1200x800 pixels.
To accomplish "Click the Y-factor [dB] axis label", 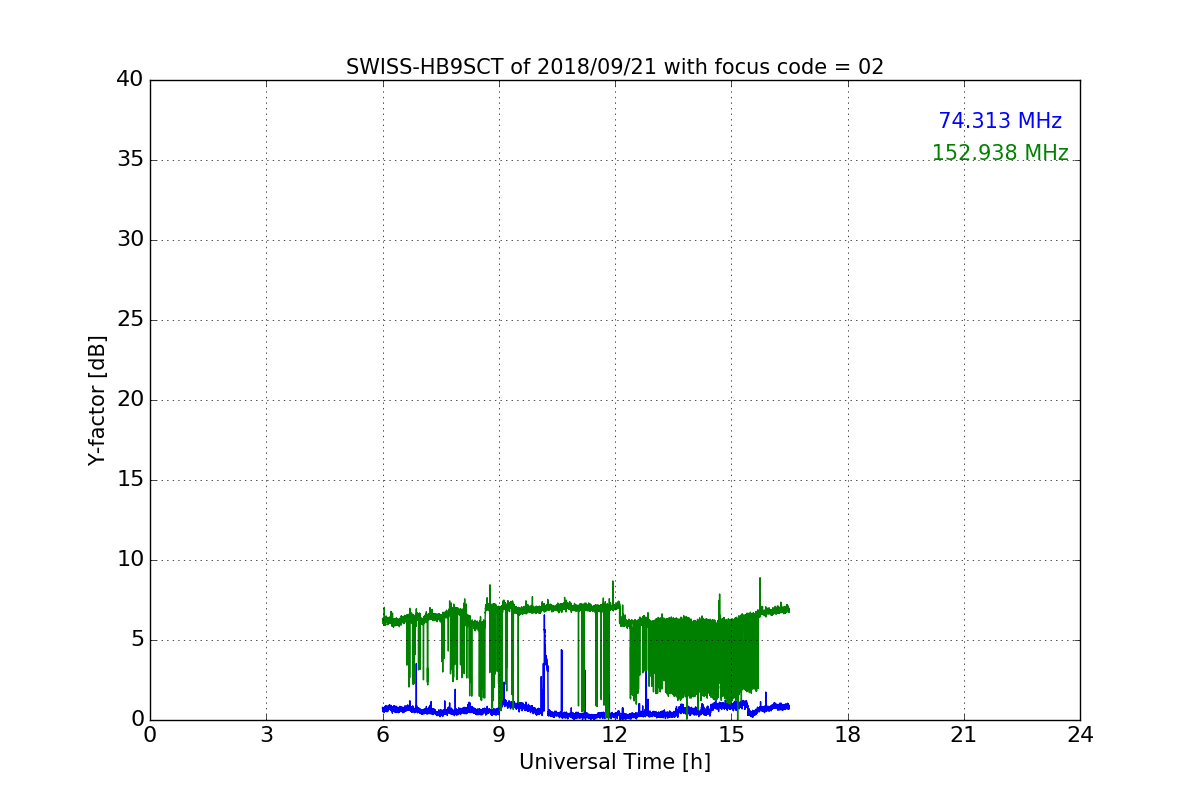I will tap(97, 400).
